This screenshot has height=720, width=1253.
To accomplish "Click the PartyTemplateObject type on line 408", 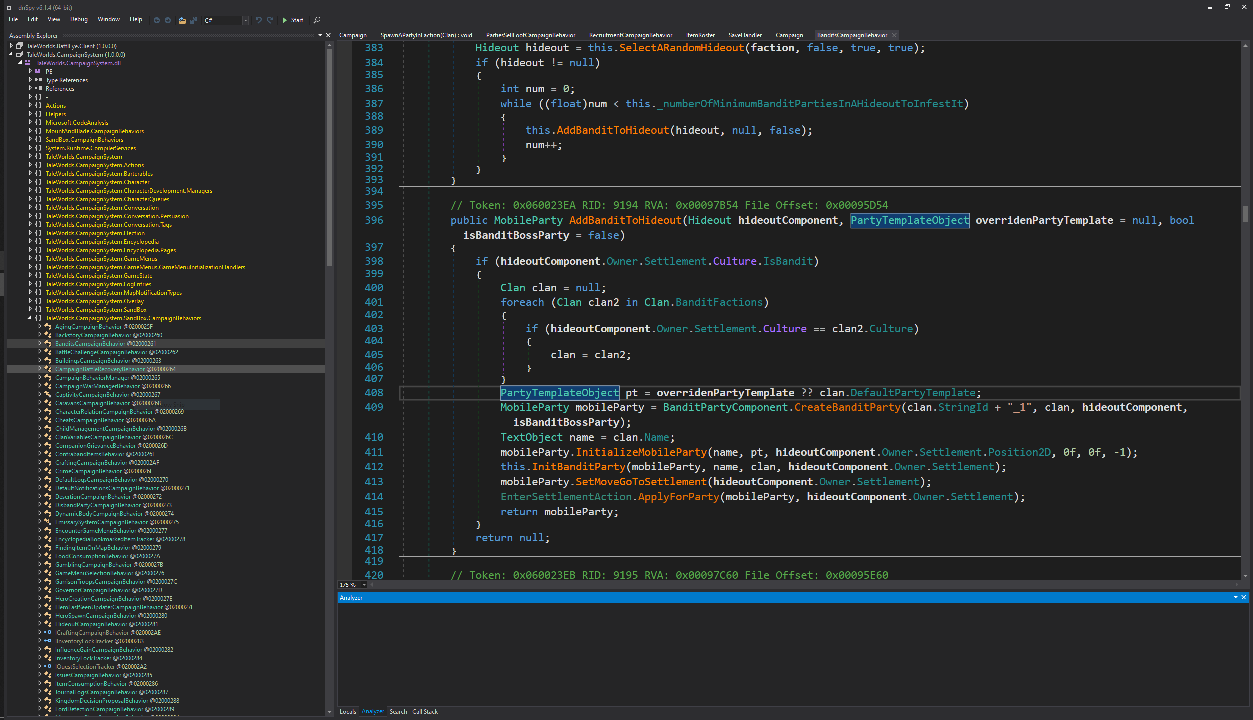I will [x=559, y=392].
